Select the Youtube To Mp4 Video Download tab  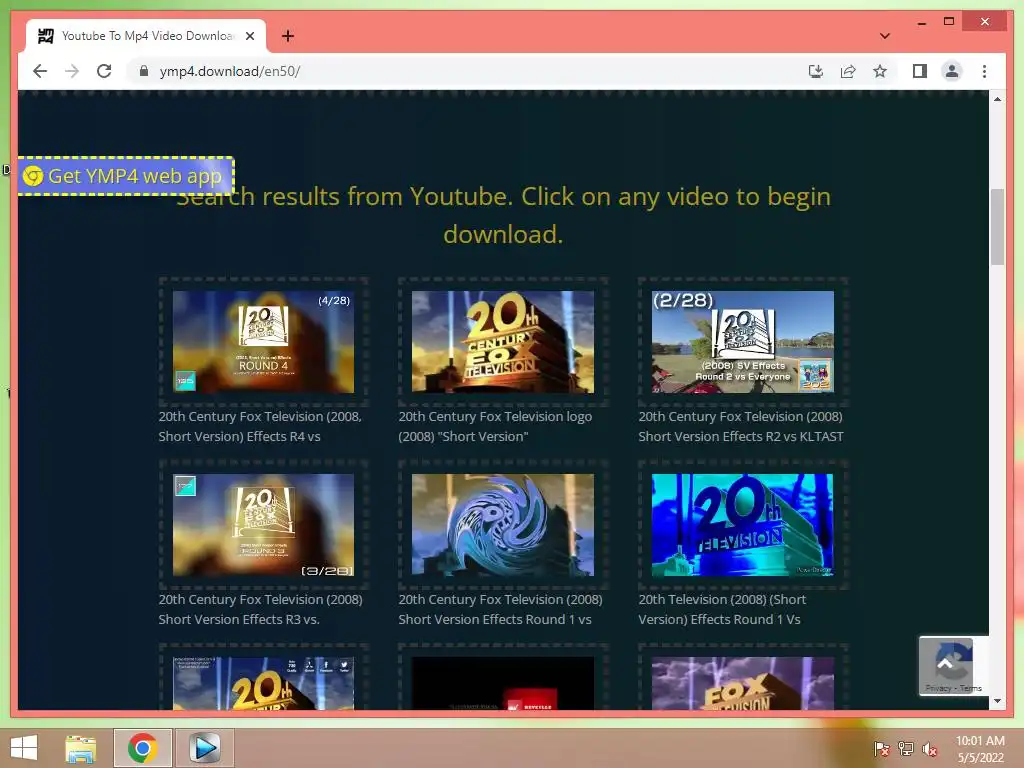click(x=146, y=36)
